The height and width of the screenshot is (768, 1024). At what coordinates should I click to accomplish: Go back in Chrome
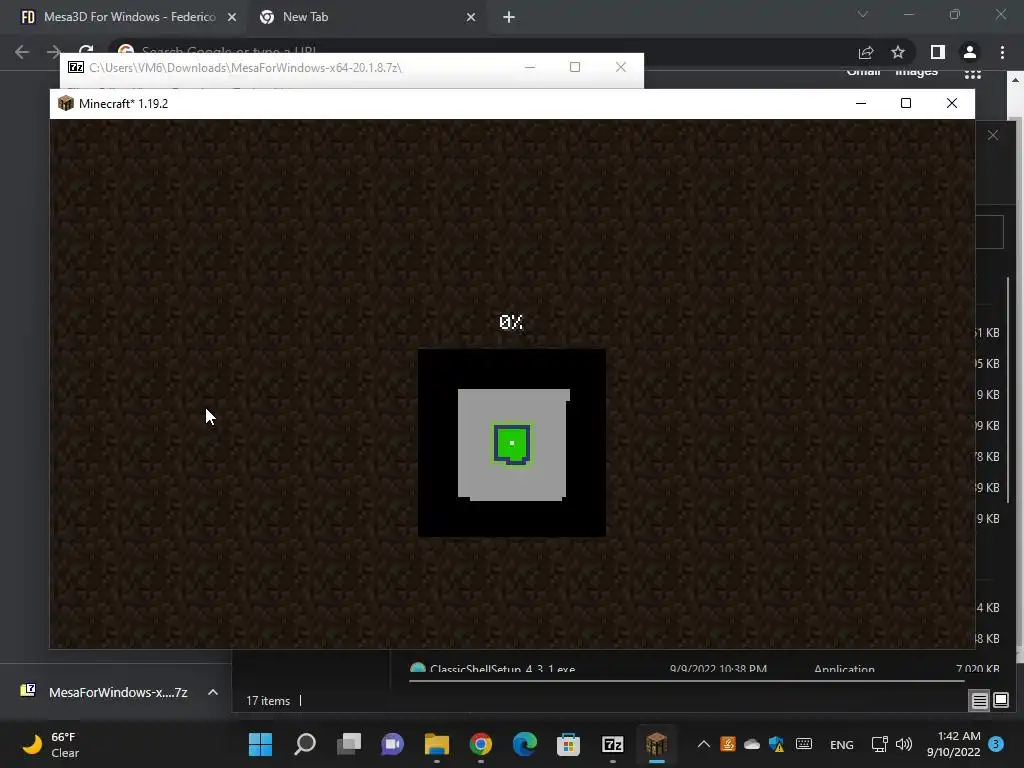22,52
